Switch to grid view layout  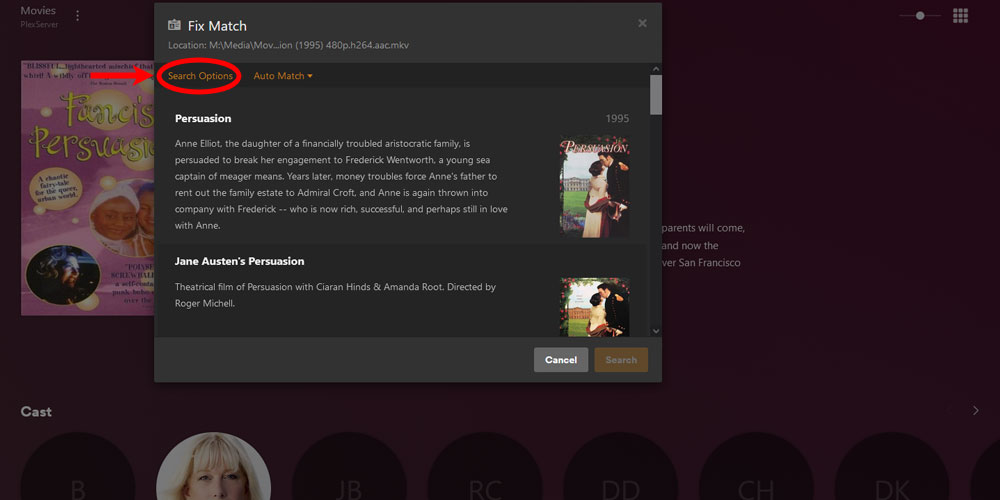tap(960, 15)
